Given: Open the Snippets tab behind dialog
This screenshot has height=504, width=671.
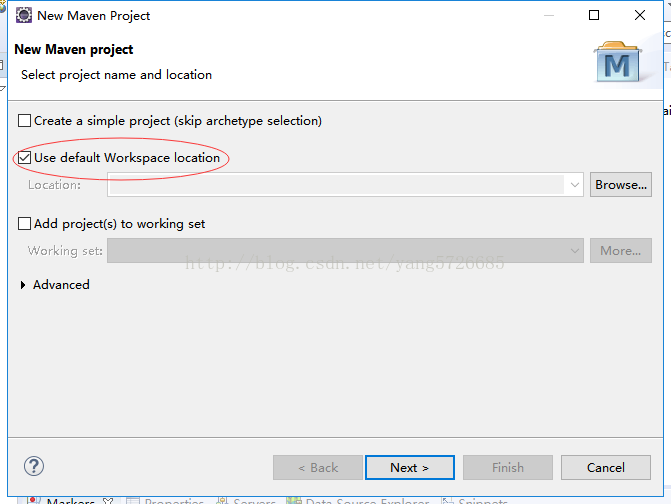Looking at the screenshot, I should pos(475,501).
